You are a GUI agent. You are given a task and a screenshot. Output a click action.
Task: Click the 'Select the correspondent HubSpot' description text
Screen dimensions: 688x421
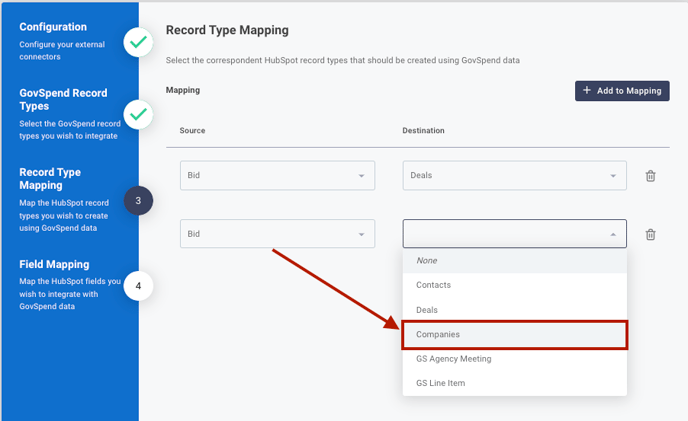(343, 60)
